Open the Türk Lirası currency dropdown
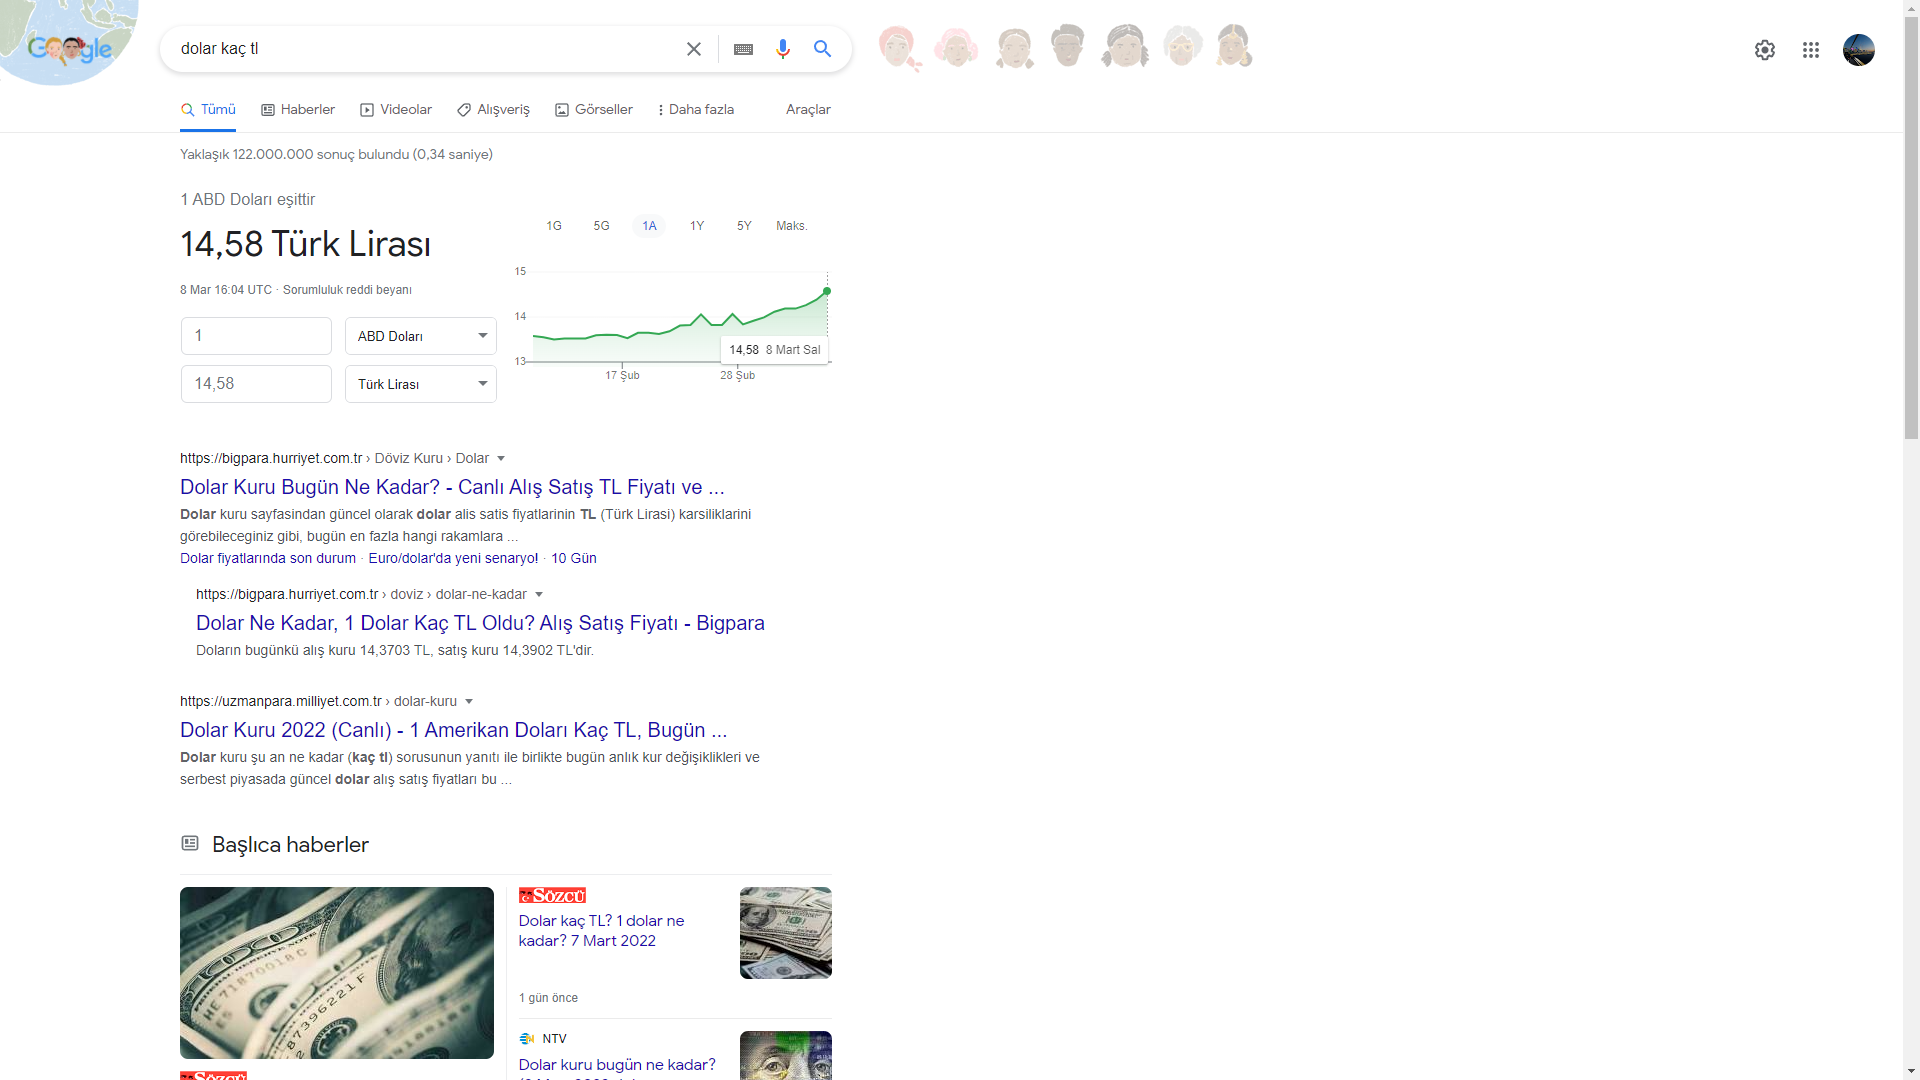Viewport: 1920px width, 1080px height. (420, 383)
